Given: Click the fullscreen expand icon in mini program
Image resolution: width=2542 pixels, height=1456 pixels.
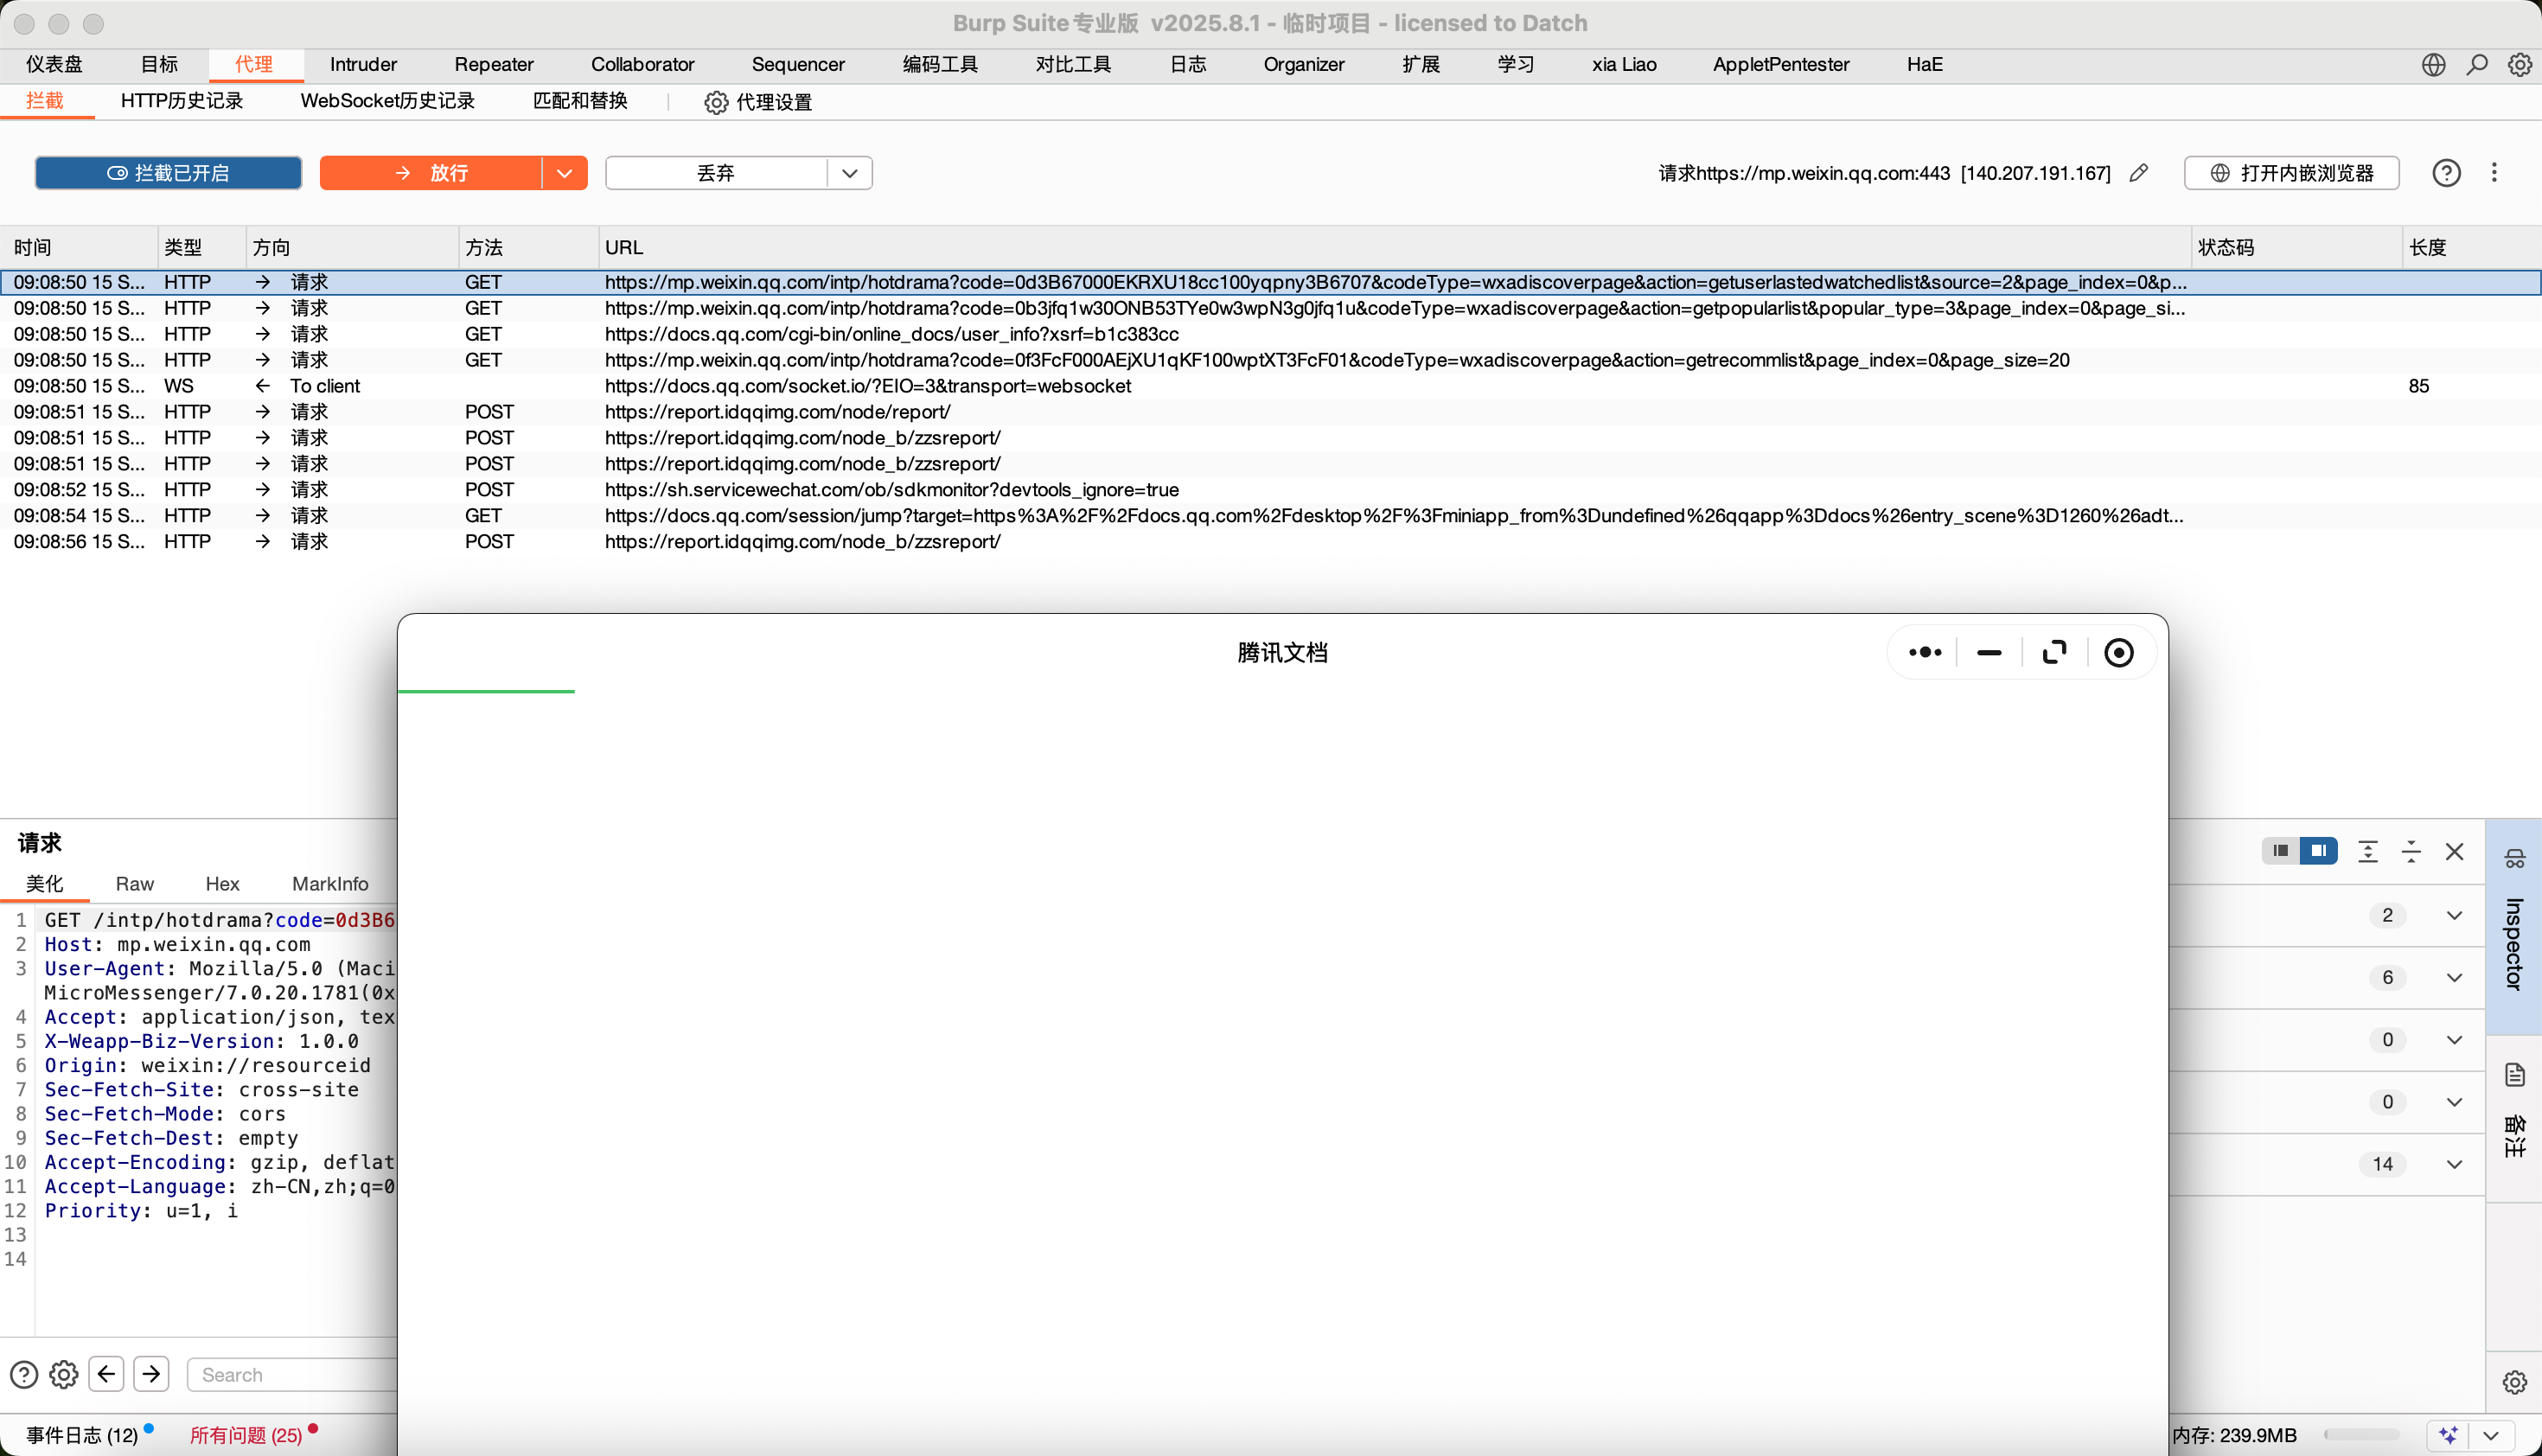Looking at the screenshot, I should click(2054, 653).
